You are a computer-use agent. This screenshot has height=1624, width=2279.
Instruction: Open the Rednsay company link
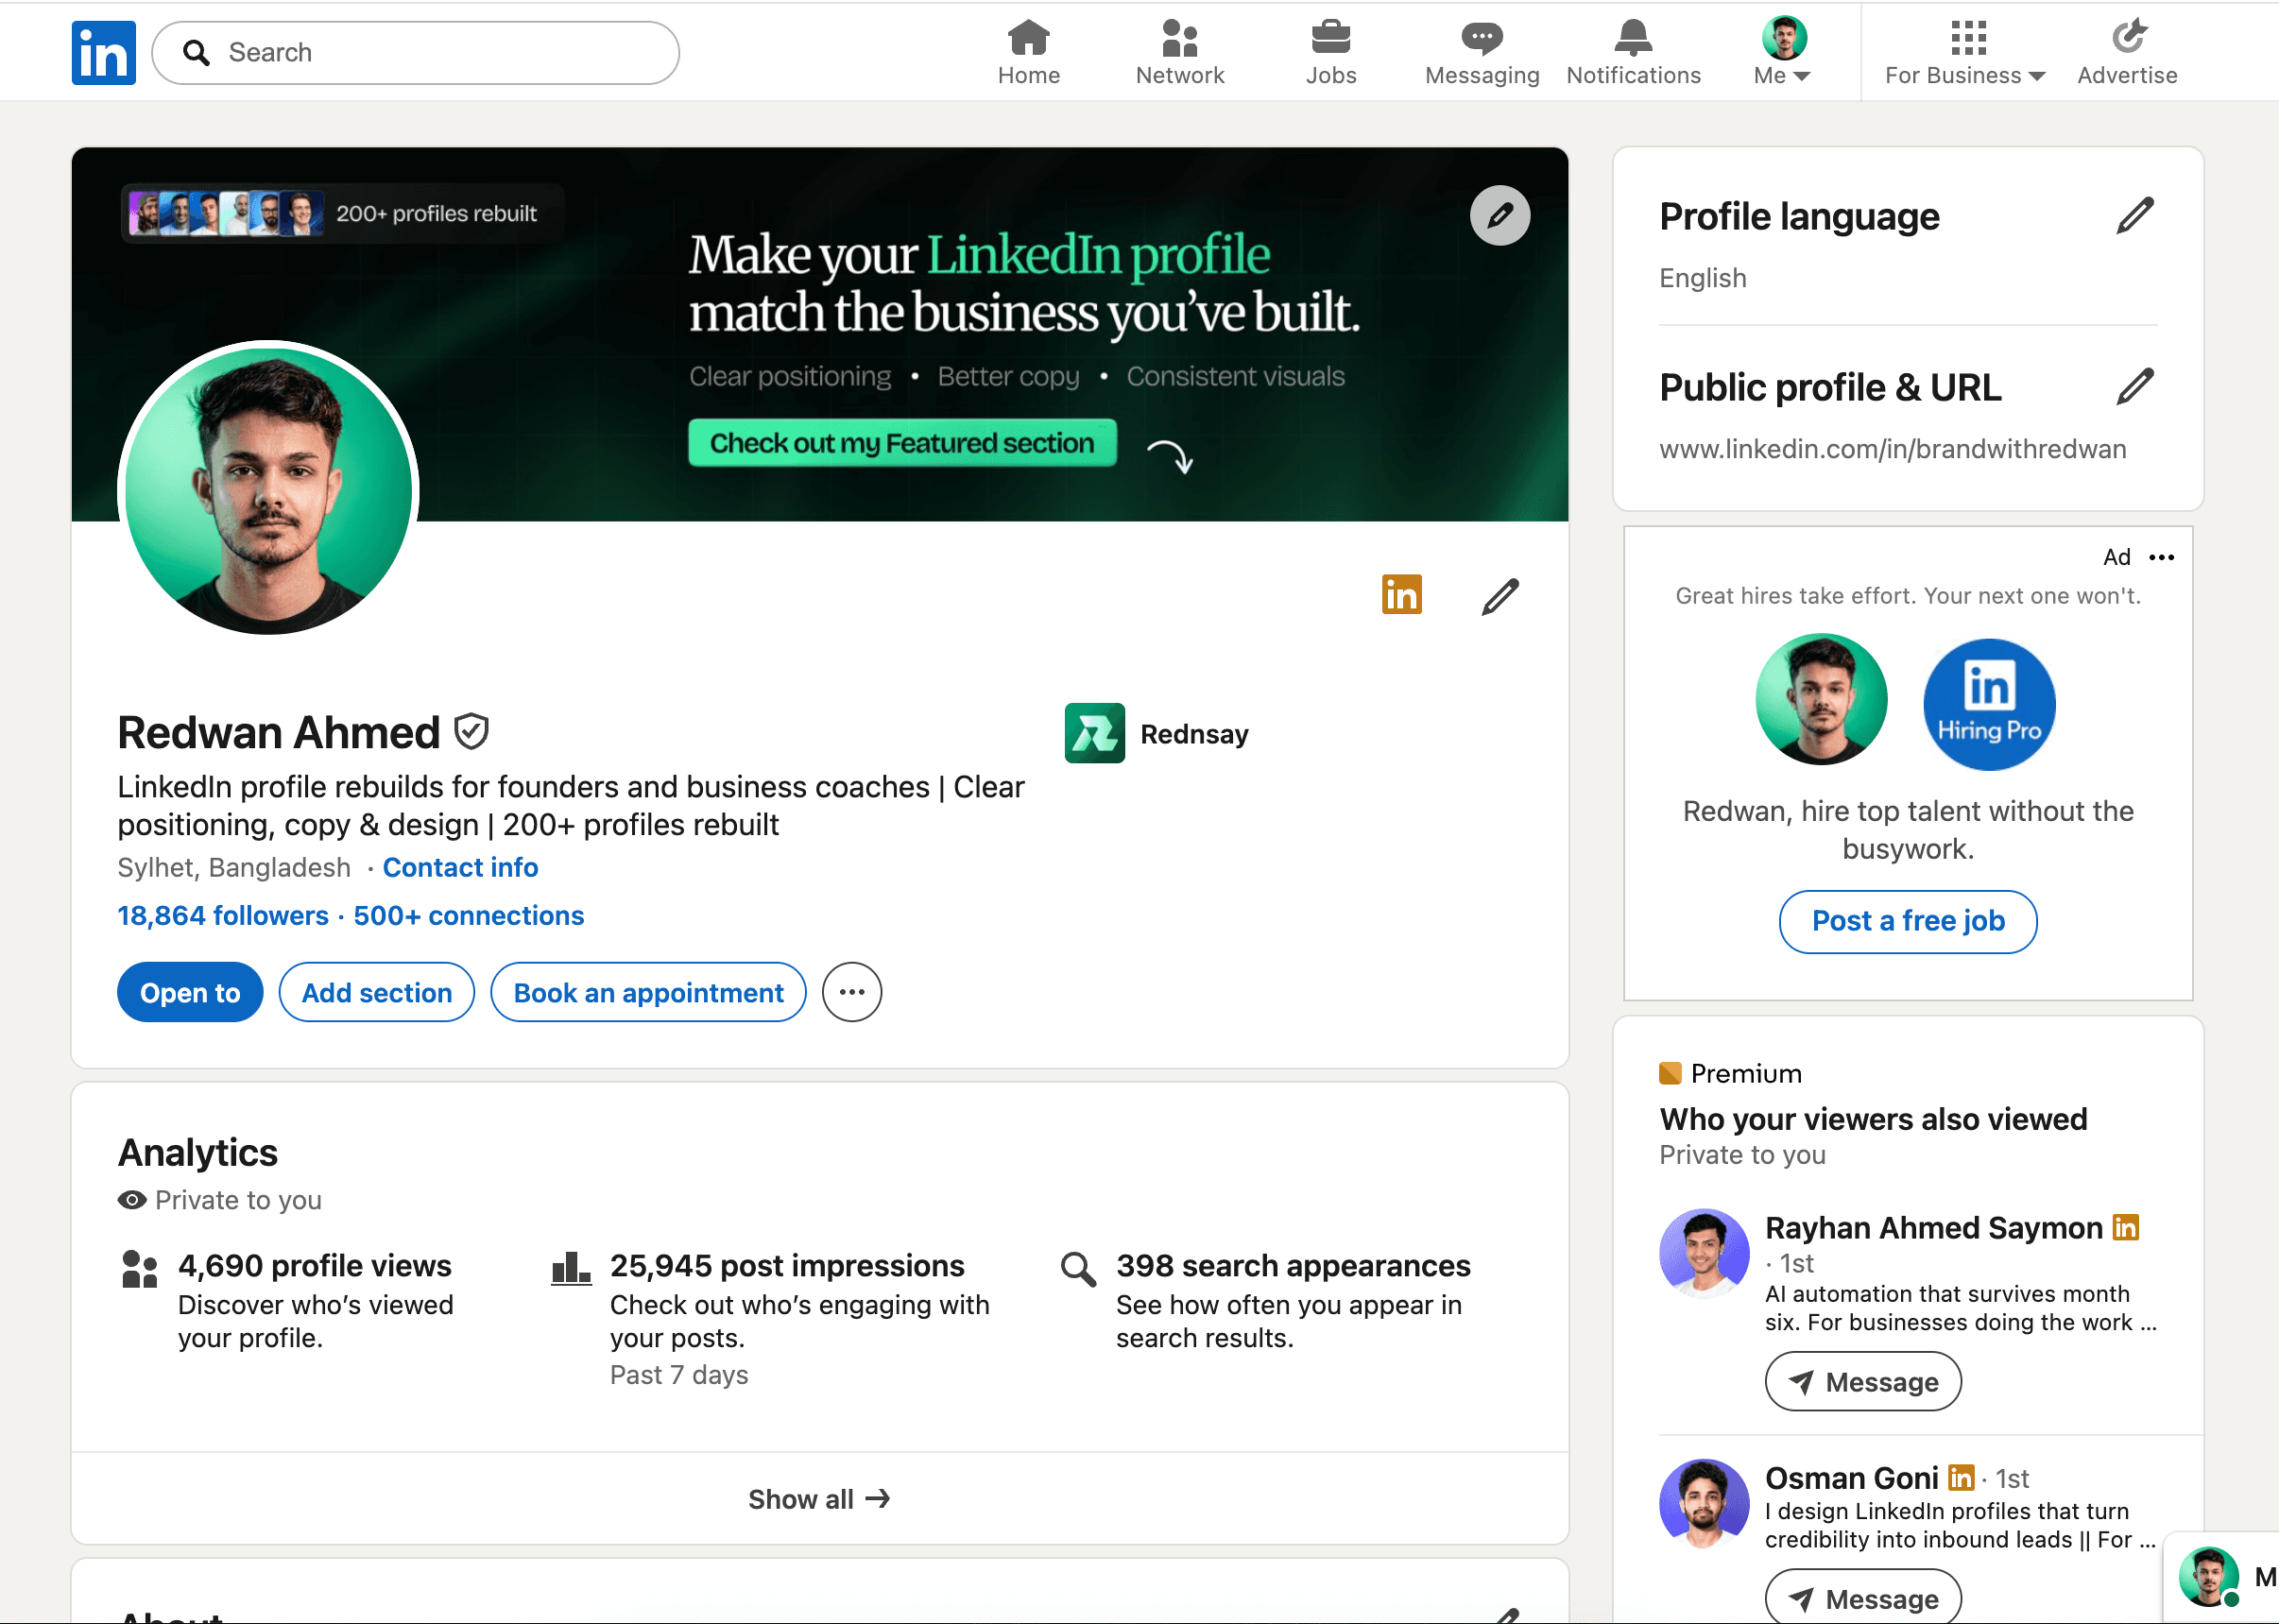(1157, 733)
